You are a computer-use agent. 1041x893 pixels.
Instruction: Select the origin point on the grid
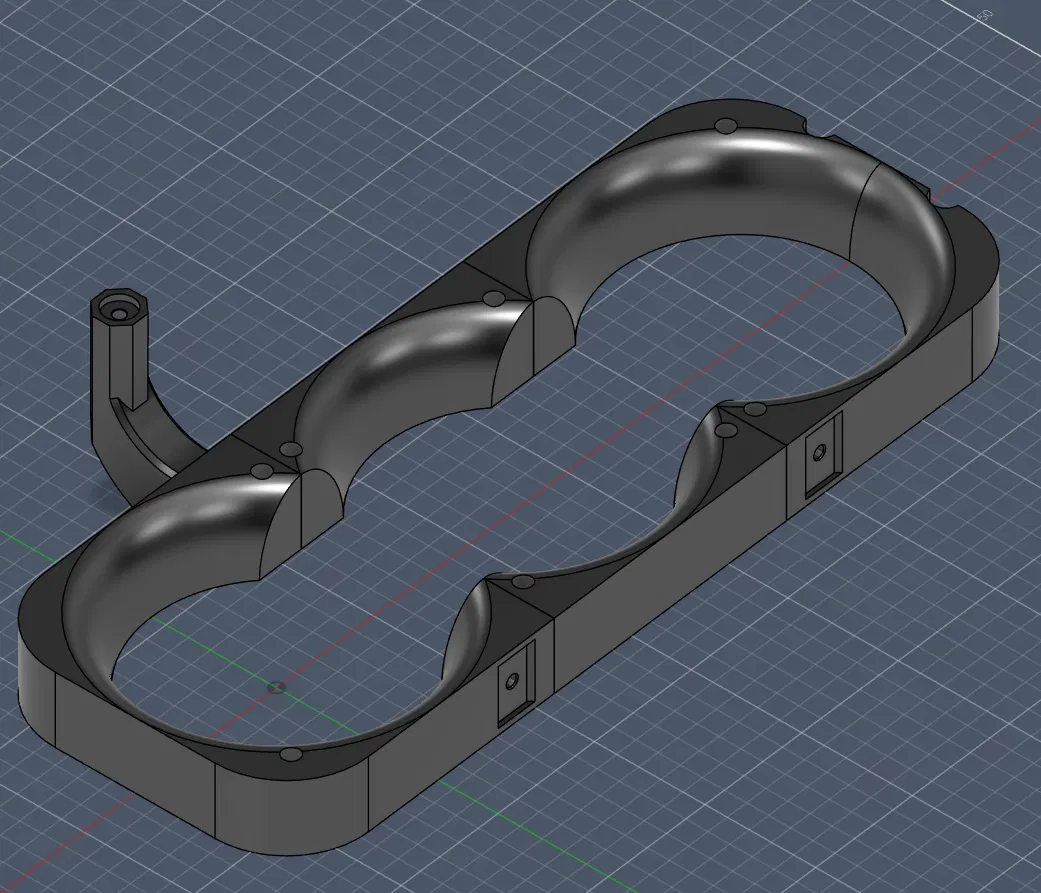(276, 687)
